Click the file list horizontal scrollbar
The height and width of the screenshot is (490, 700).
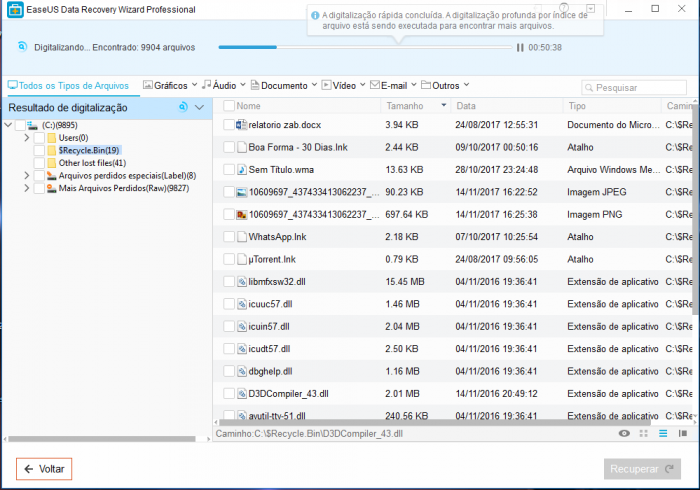point(435,422)
